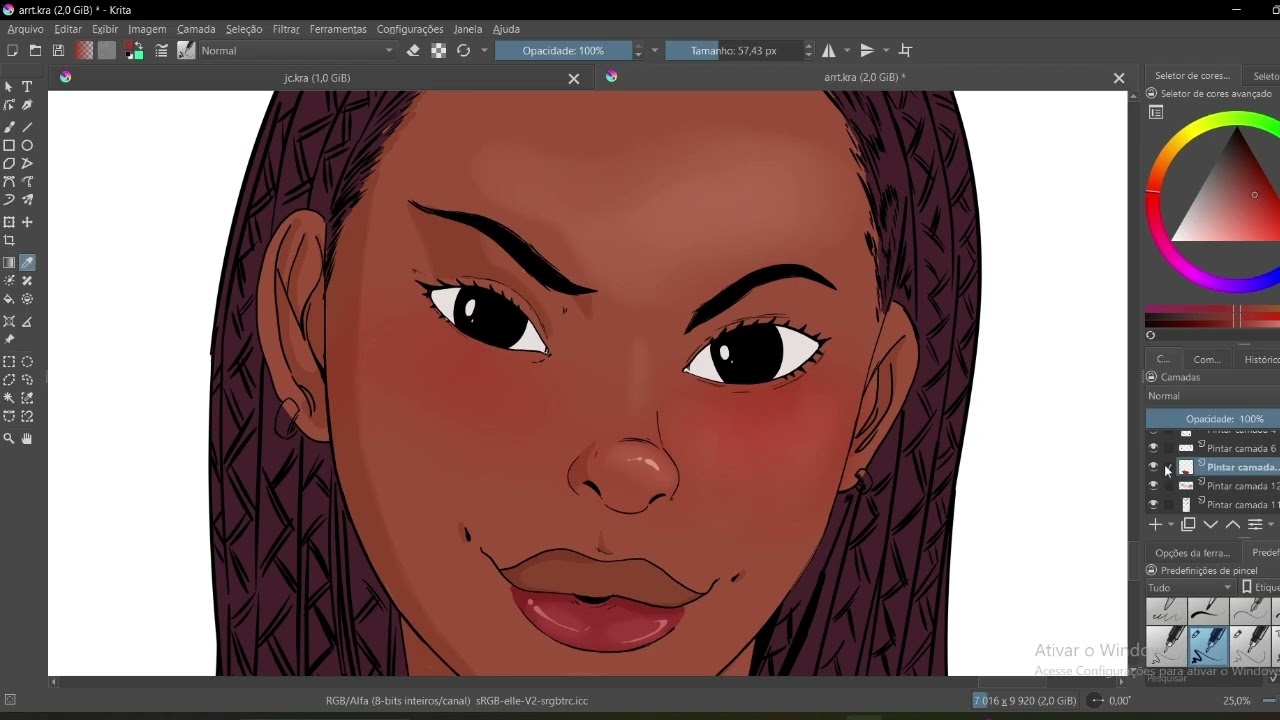Open the Opções da ferra... tab
This screenshot has height=720, width=1280.
point(1192,553)
